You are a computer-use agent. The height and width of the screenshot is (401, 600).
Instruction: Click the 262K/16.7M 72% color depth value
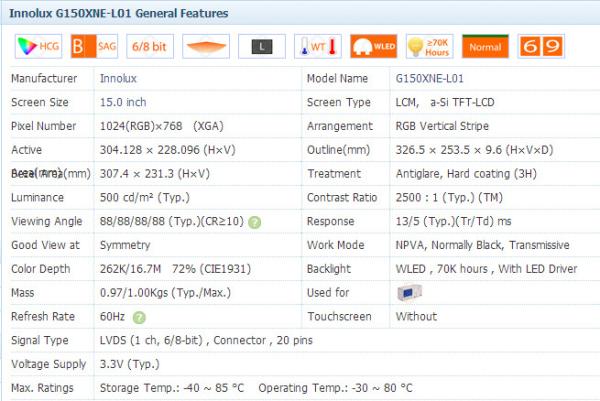[x=175, y=269]
